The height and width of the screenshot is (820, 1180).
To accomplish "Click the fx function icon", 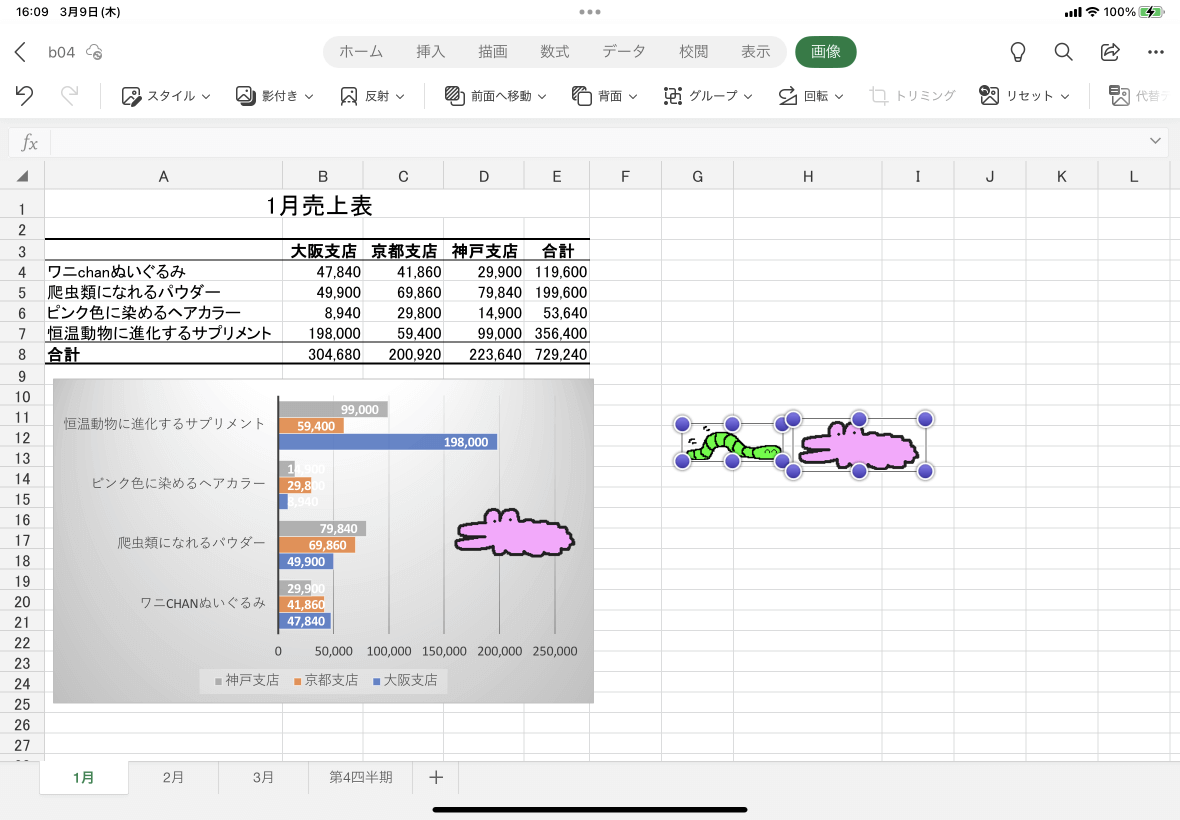I will point(29,142).
